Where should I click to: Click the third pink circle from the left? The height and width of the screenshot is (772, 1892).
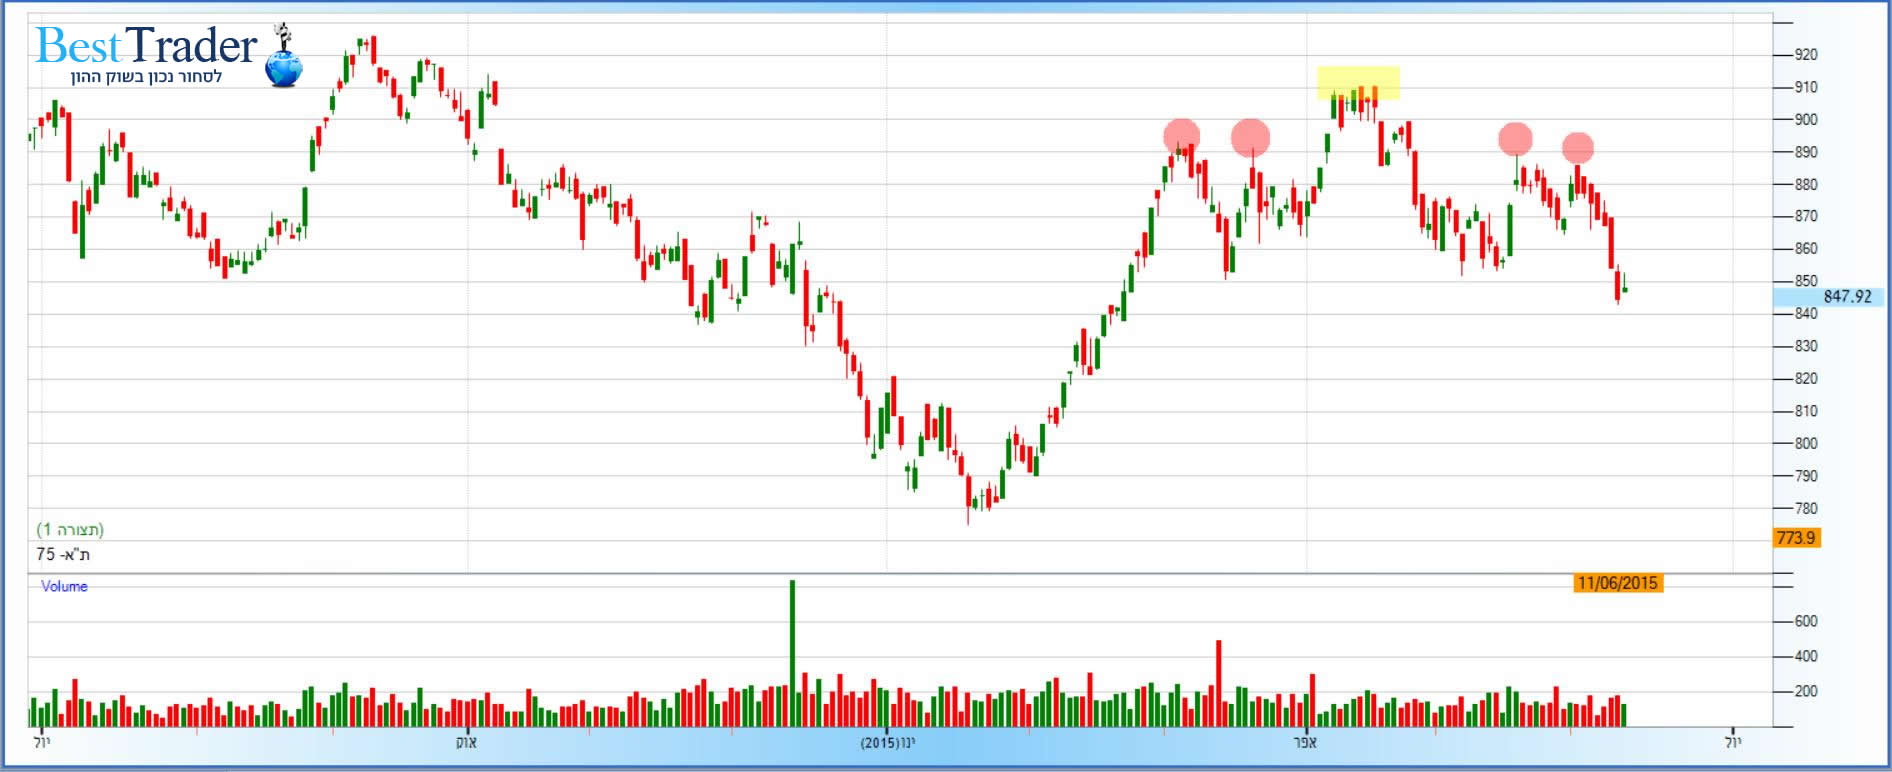pos(1515,139)
